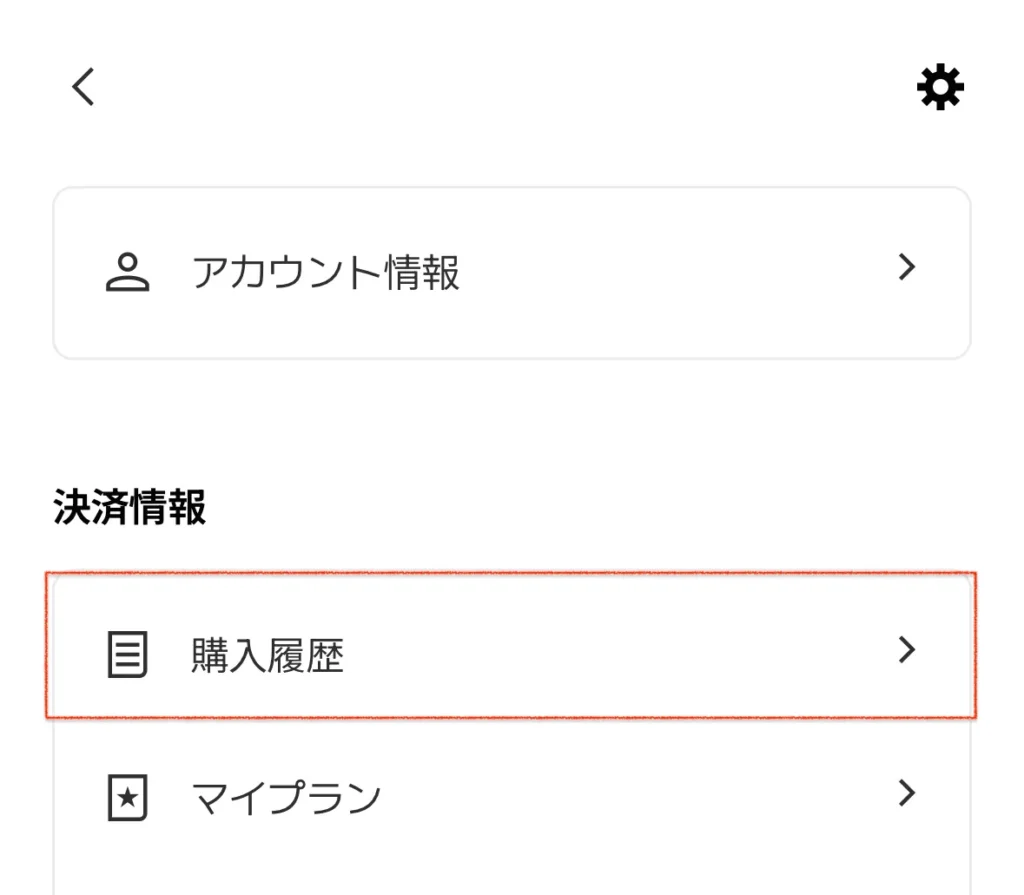The width and height of the screenshot is (1024, 895).
Task: Open the 購入履歴 chevron arrow
Action: coord(906,650)
